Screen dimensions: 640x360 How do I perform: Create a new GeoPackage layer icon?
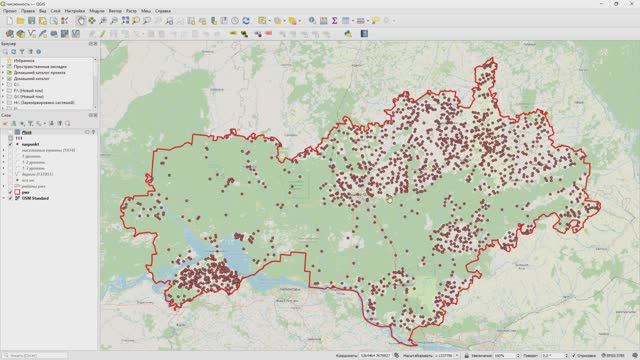click(20, 34)
